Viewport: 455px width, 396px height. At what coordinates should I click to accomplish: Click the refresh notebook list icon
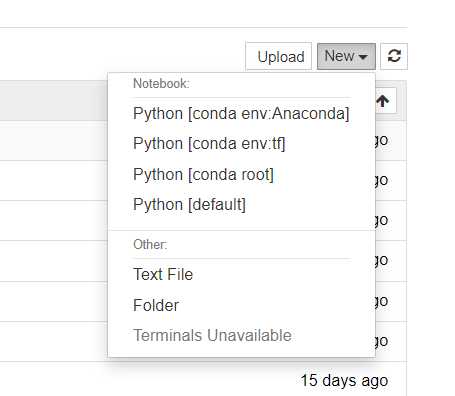[394, 56]
